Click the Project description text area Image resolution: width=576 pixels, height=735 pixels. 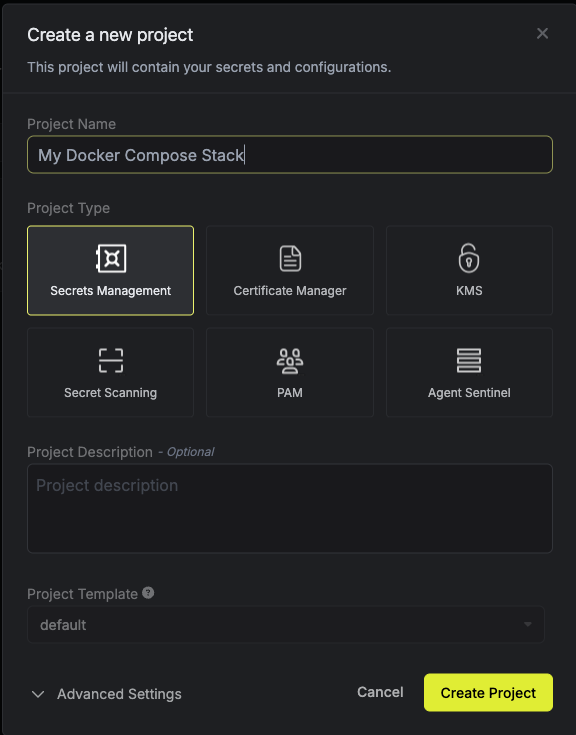coord(290,509)
